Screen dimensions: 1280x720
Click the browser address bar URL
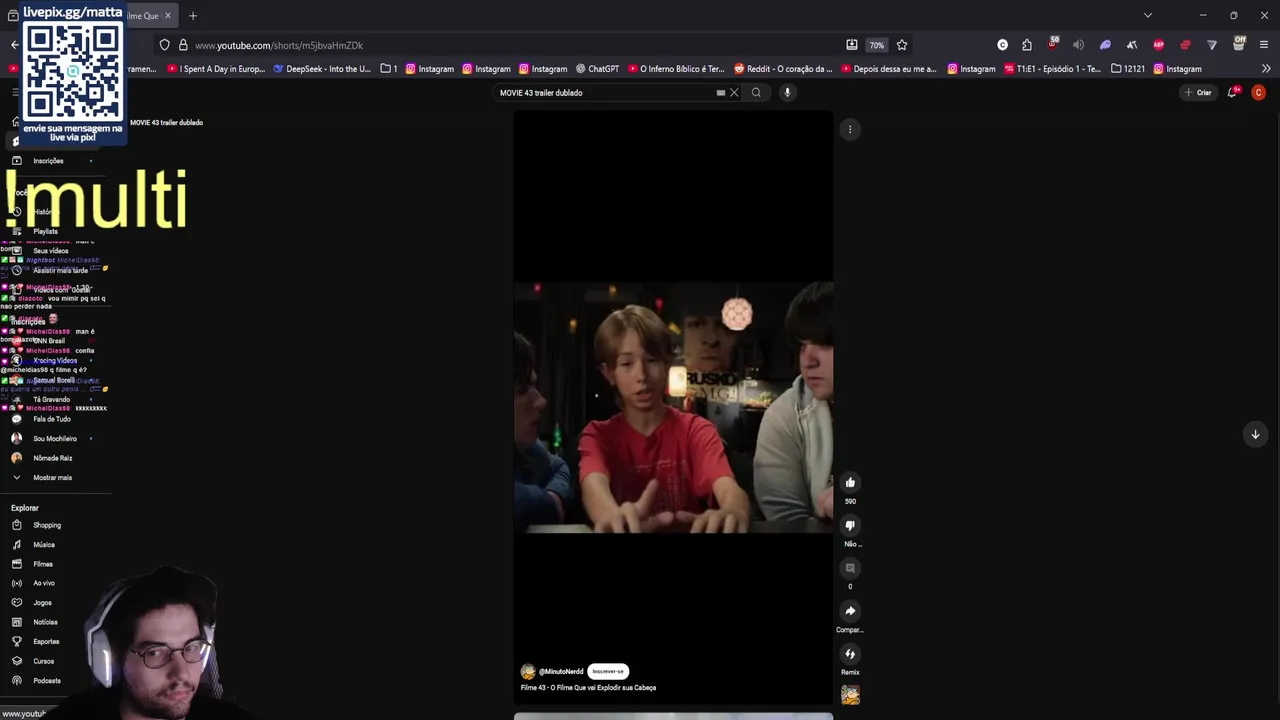(279, 45)
